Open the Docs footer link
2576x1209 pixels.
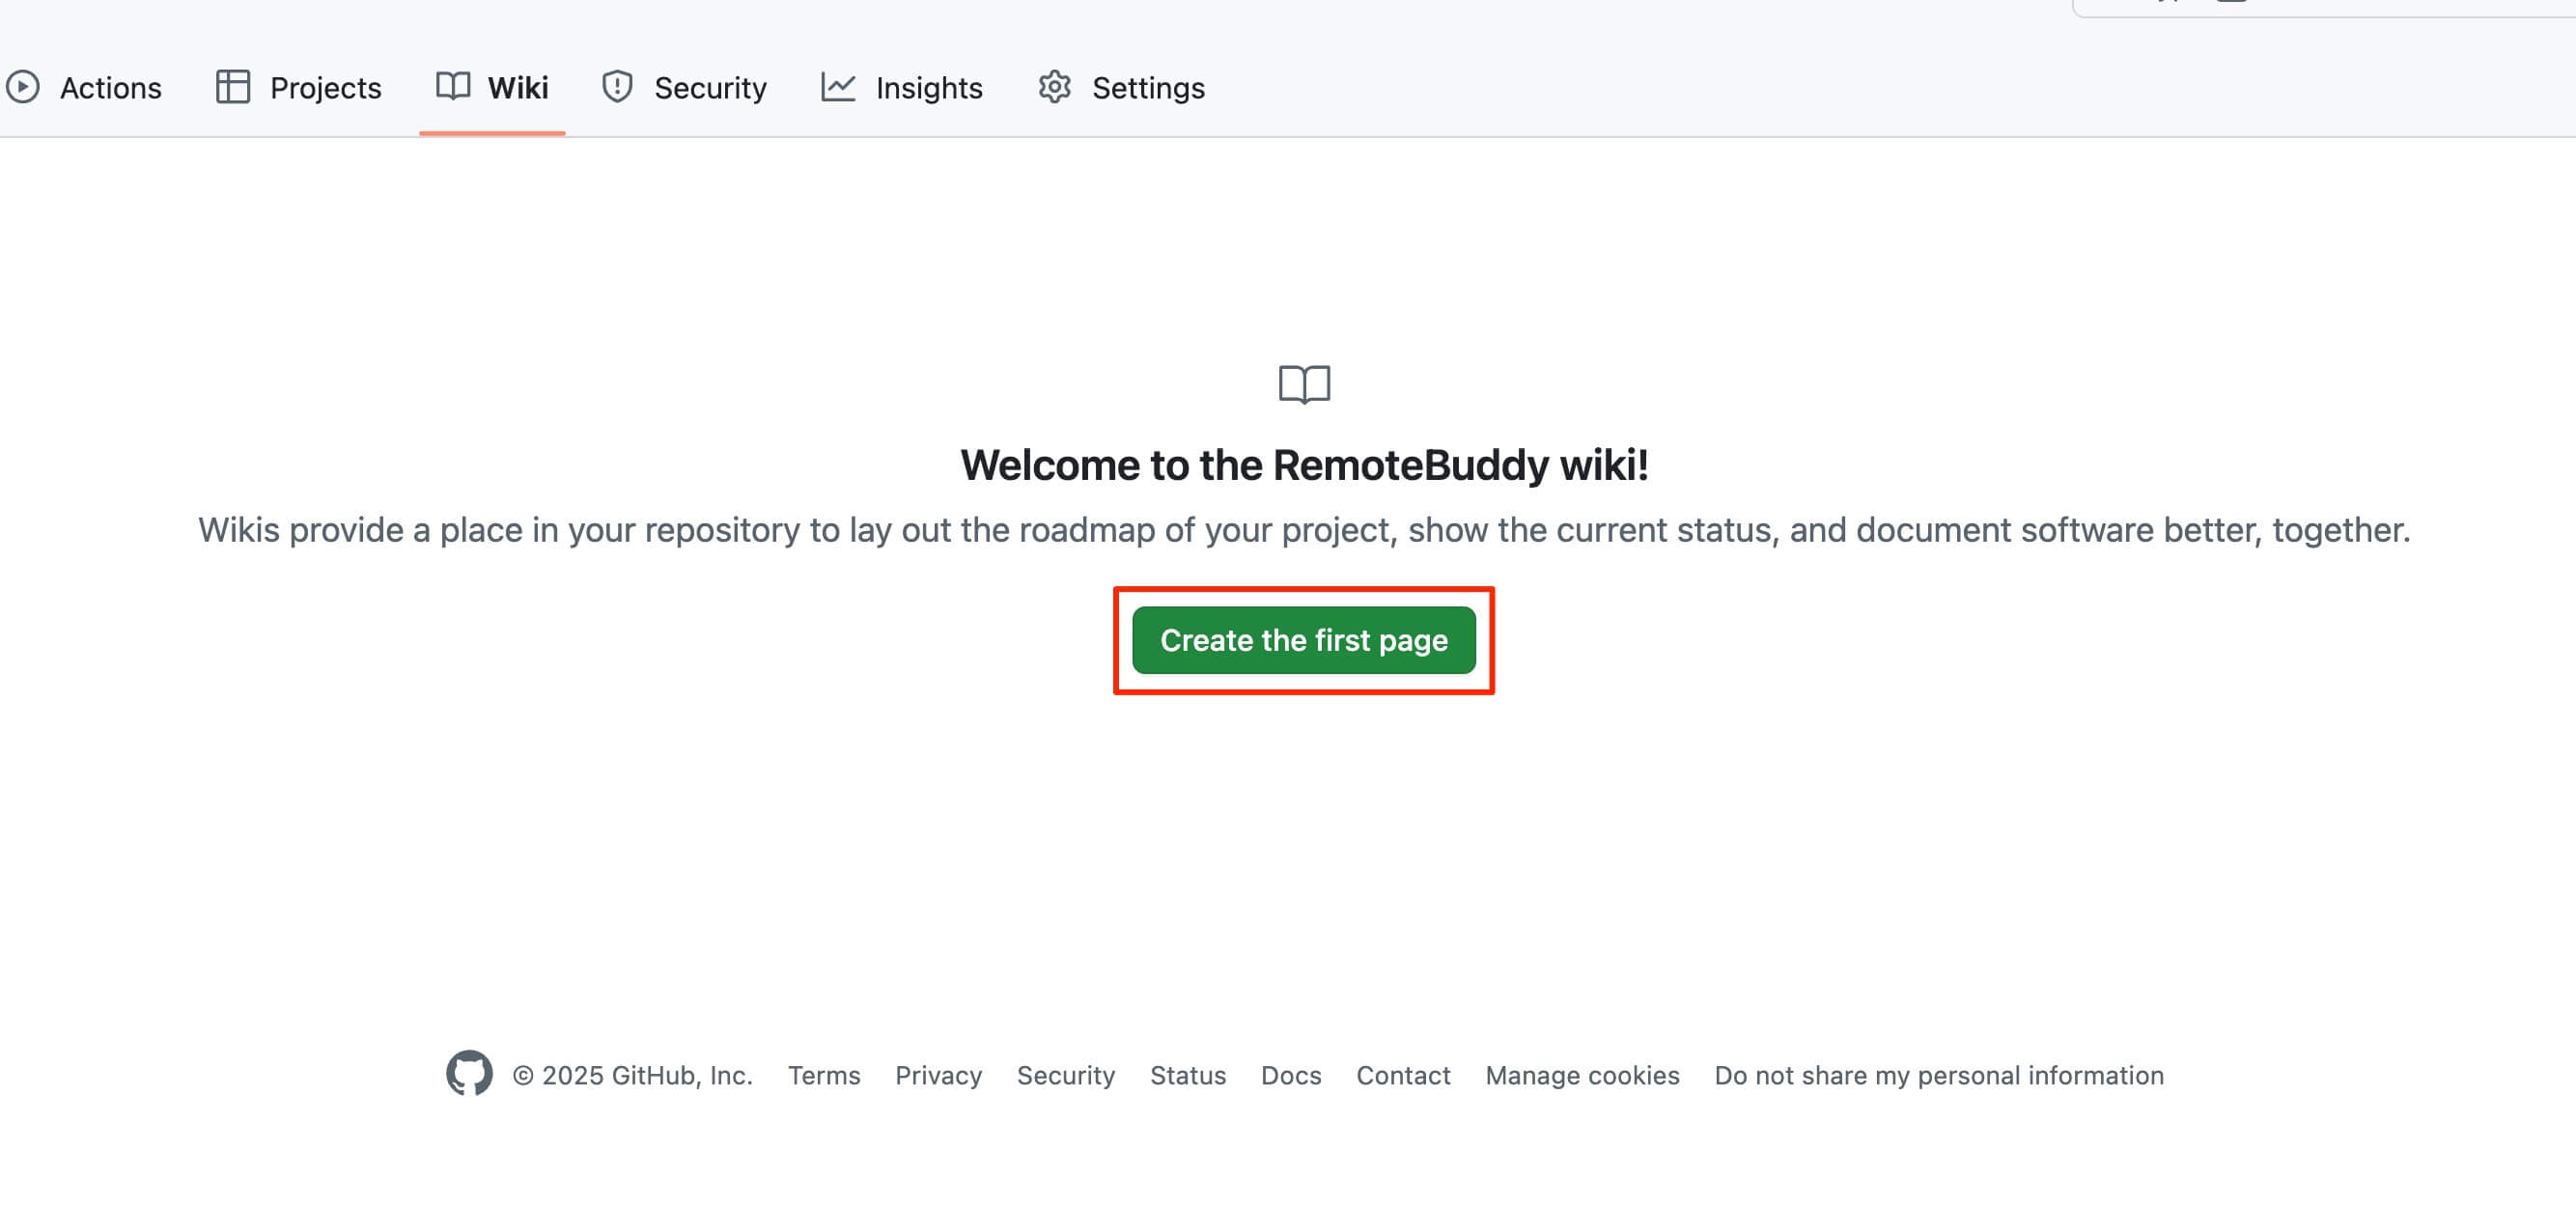point(1291,1075)
